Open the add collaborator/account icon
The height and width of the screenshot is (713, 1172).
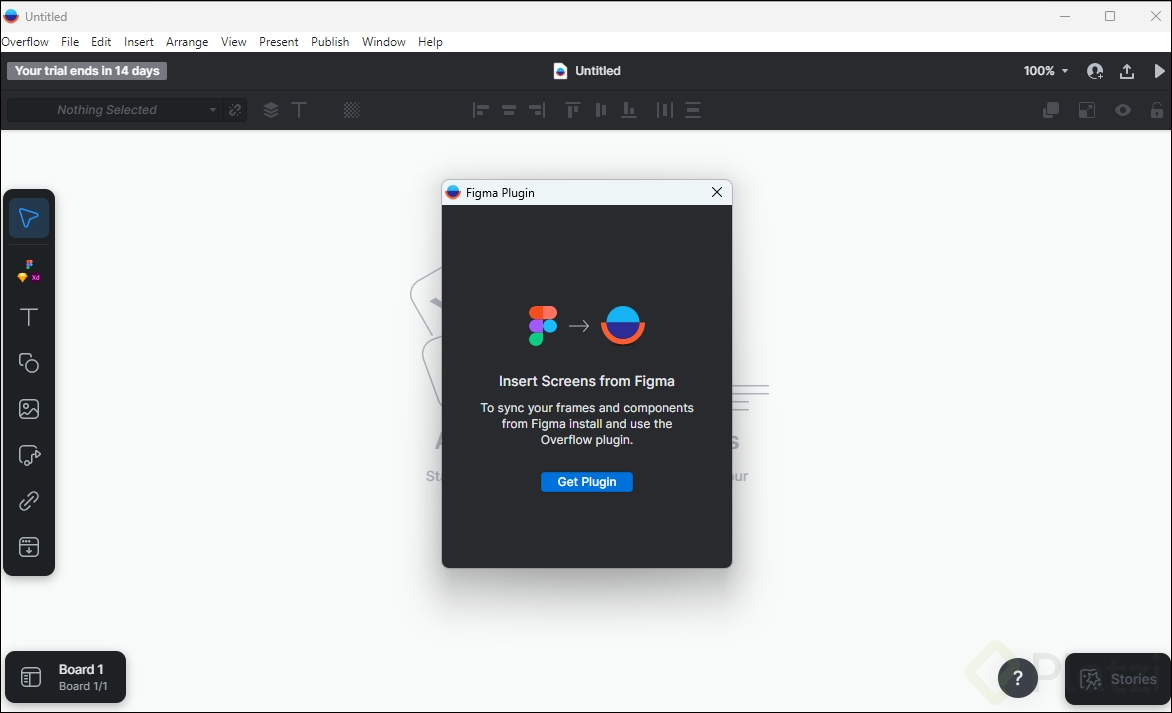pos(1095,71)
